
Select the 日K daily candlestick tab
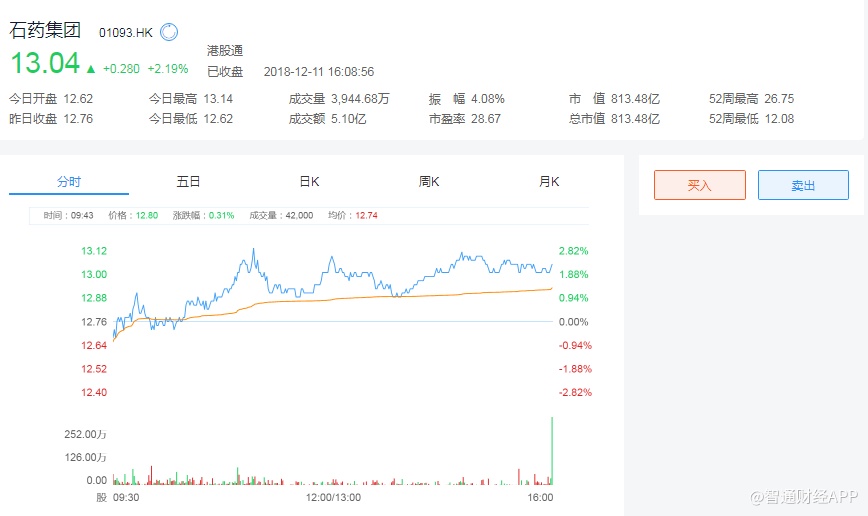(x=309, y=182)
